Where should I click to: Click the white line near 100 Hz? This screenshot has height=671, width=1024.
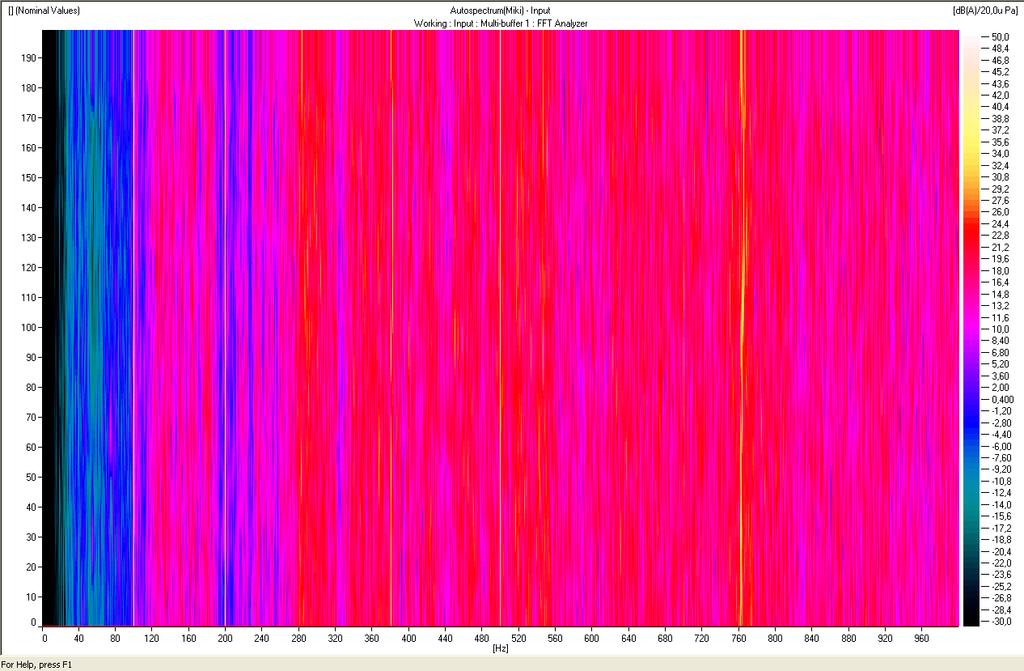click(133, 327)
